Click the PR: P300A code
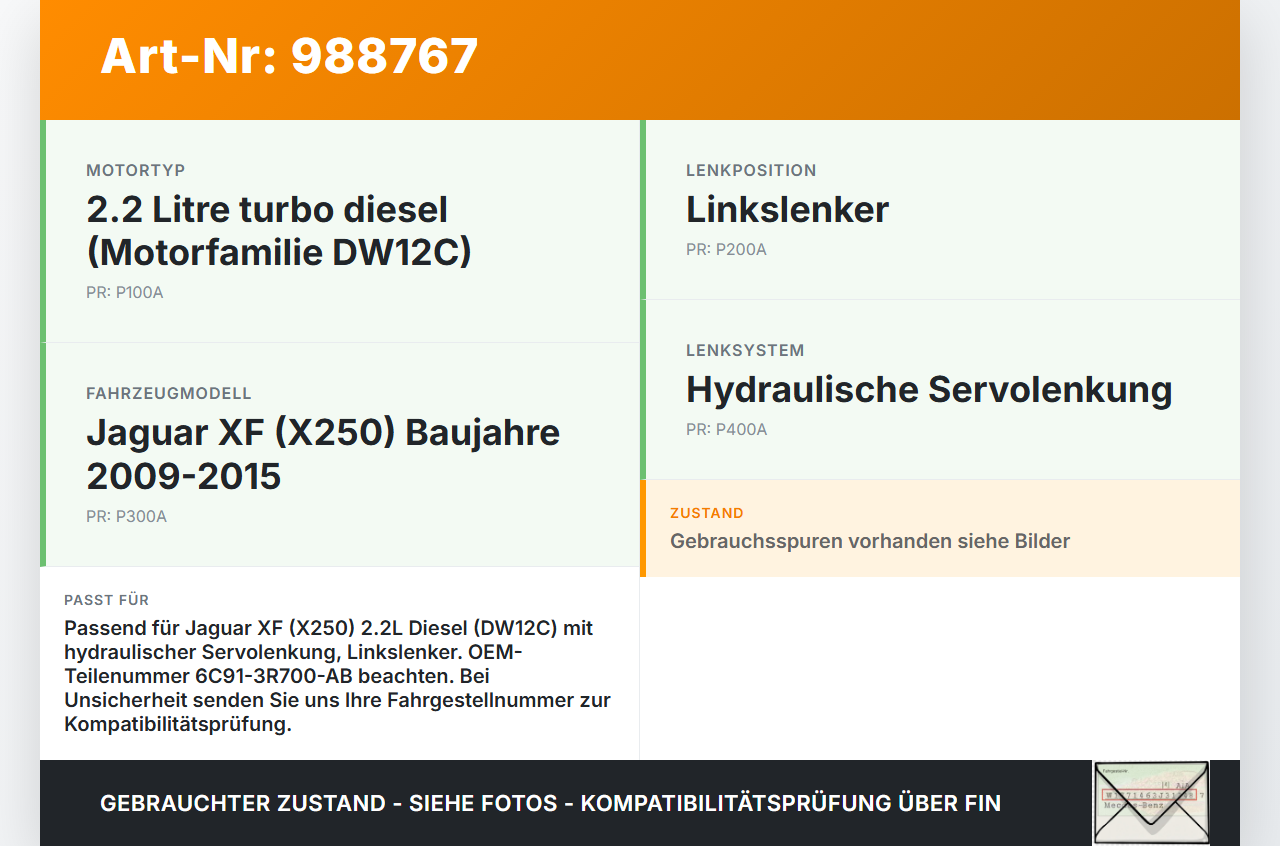This screenshot has height=846, width=1280. tap(126, 516)
